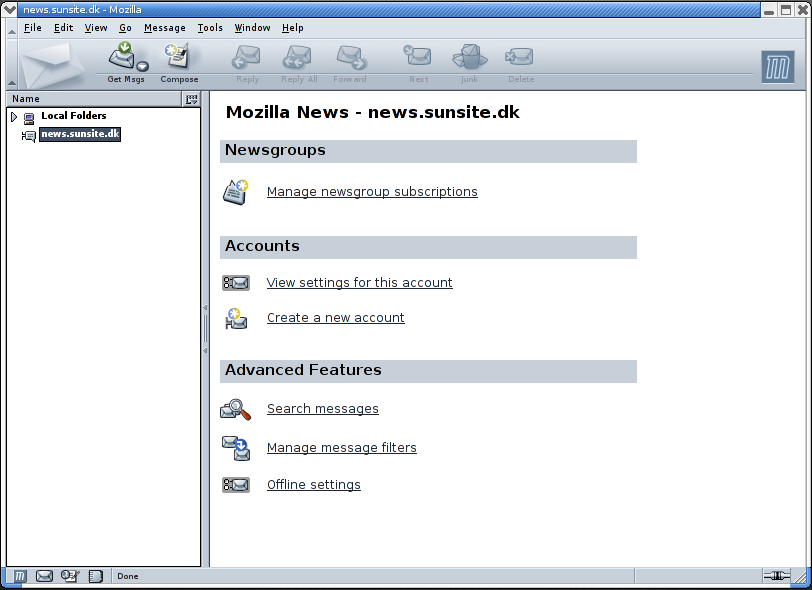This screenshot has width=812, height=590.
Task: Click the Mozilla throbber logo icon
Action: (x=778, y=67)
